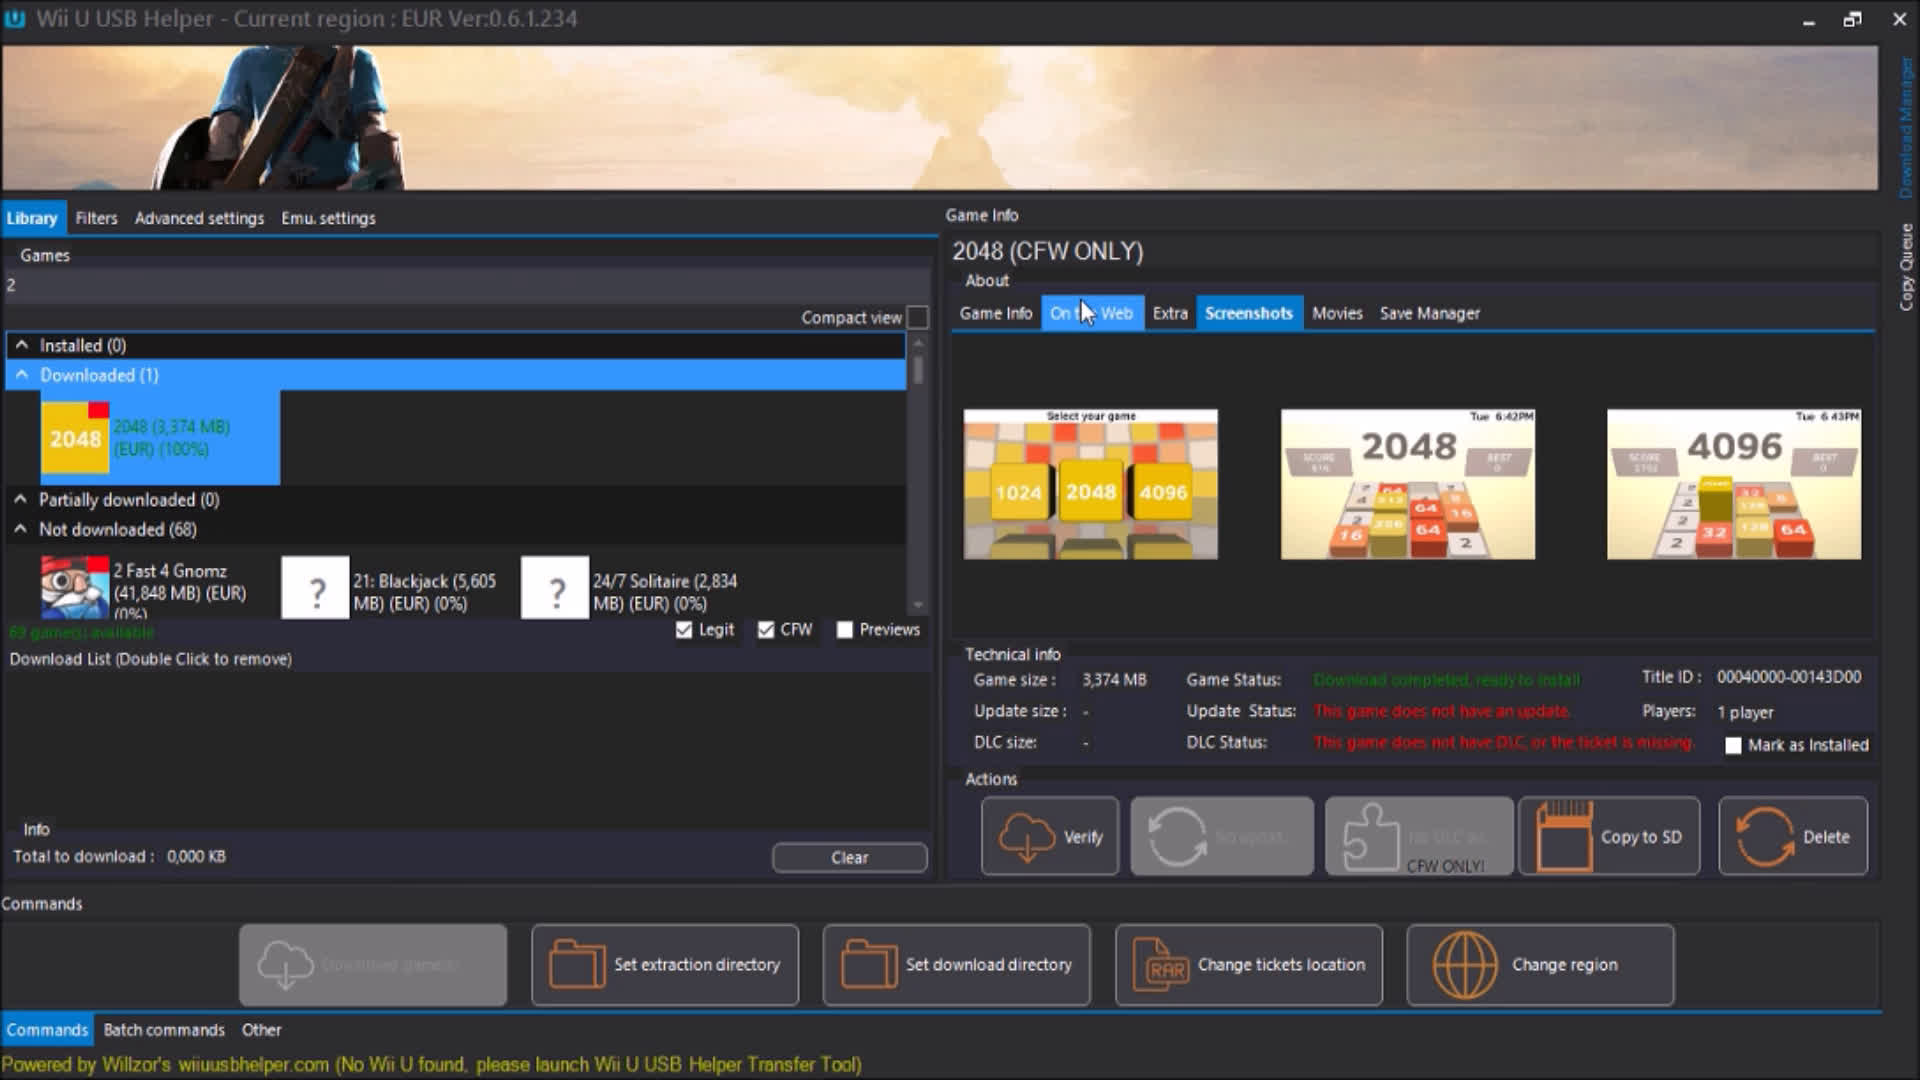Open the Filters tab
This screenshot has height=1080, width=1920.
click(x=96, y=218)
